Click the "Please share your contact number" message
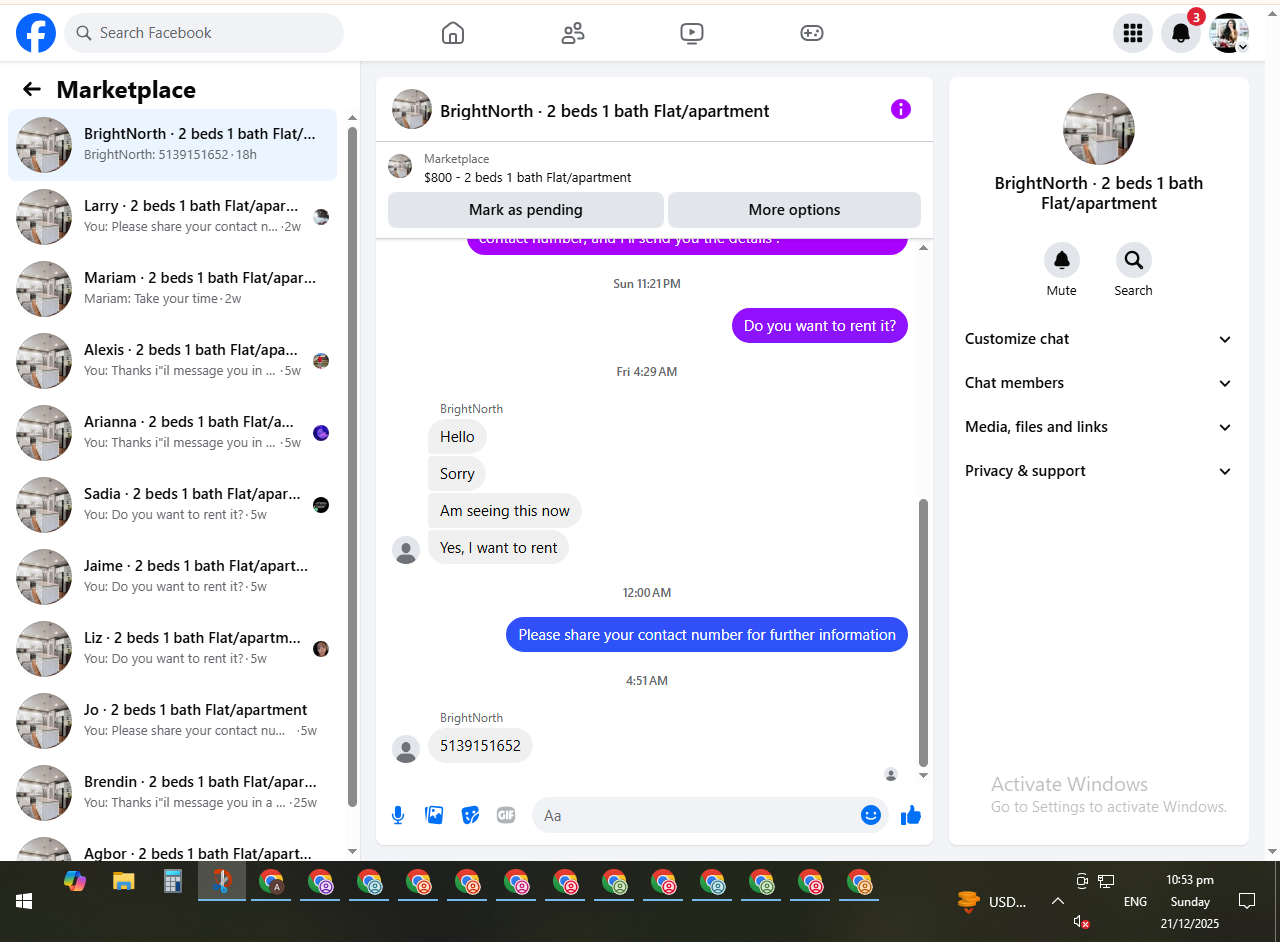This screenshot has width=1280, height=942. pos(707,635)
